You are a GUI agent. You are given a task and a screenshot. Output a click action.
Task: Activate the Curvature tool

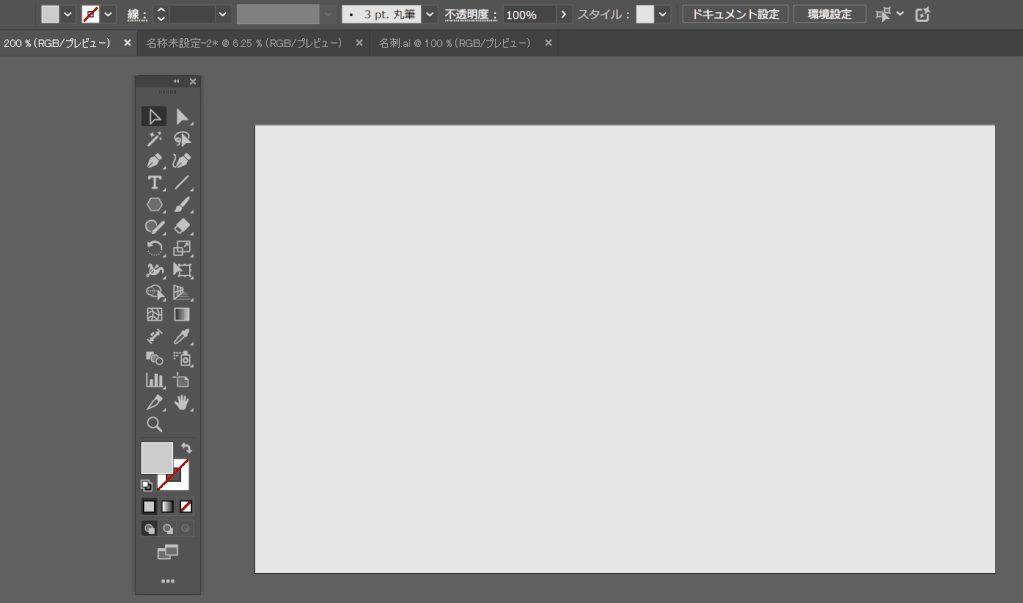click(182, 161)
